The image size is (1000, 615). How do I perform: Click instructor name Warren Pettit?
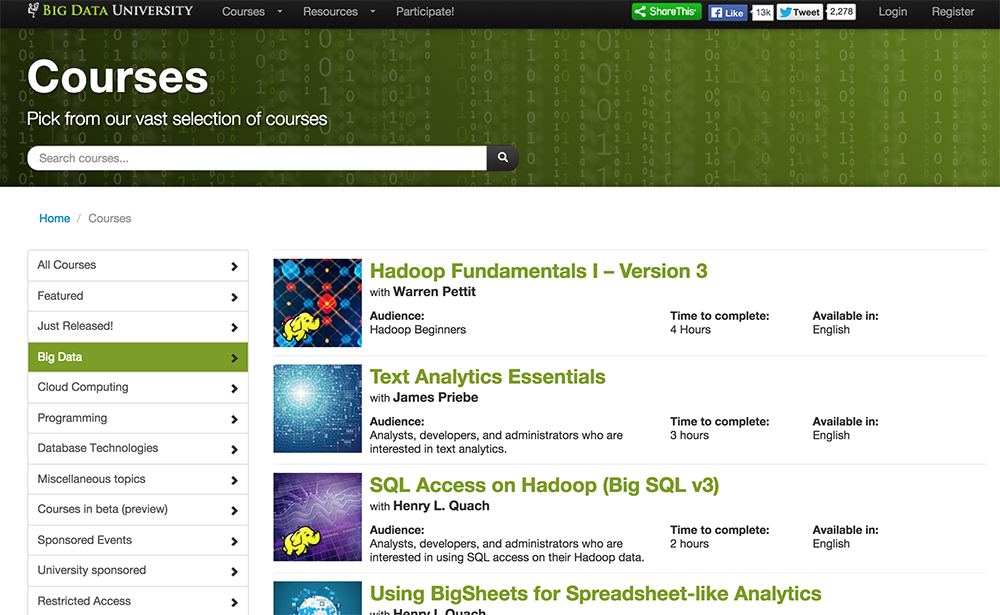coord(434,292)
